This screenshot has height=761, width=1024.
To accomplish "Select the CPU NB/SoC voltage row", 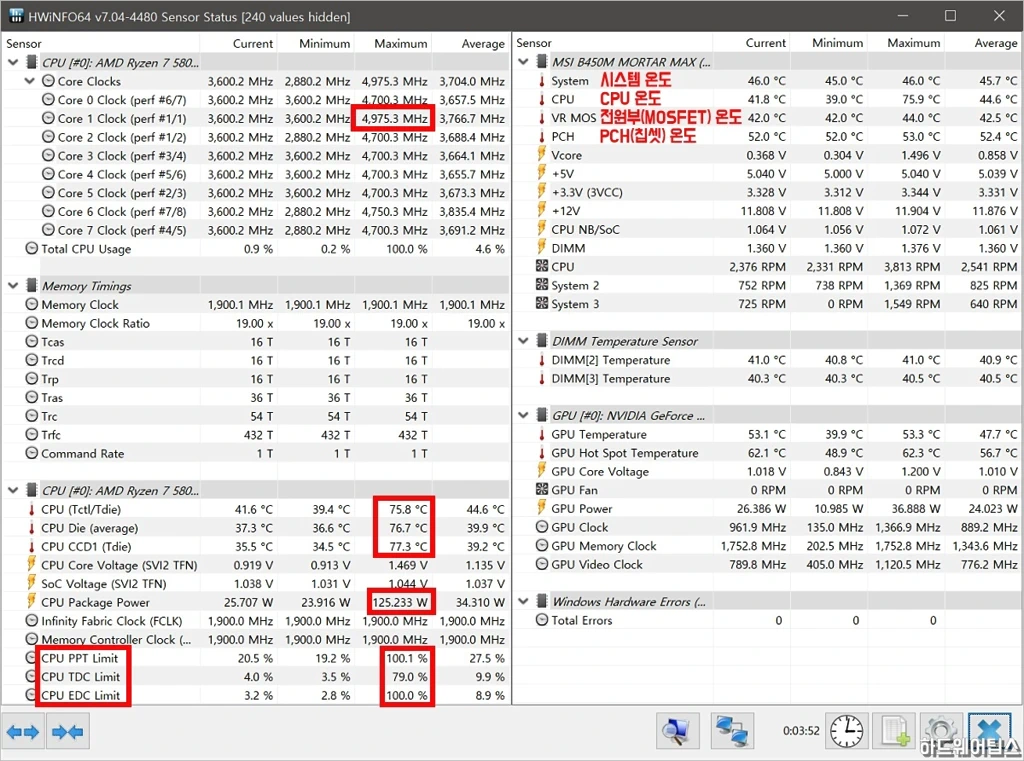I will [767, 229].
